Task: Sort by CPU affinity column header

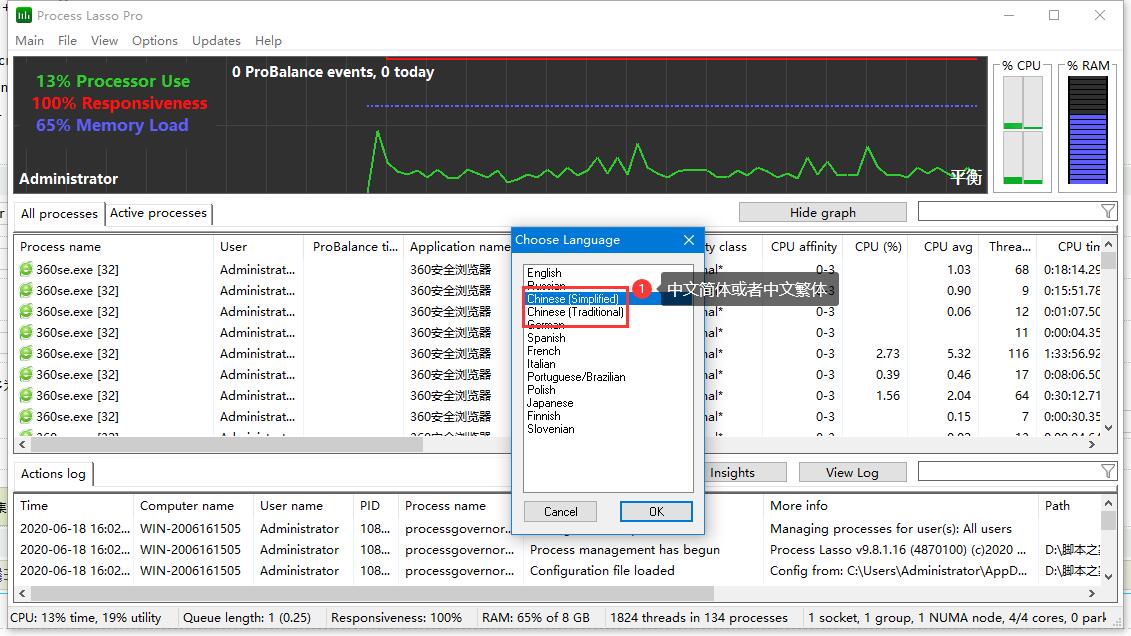Action: click(x=803, y=247)
